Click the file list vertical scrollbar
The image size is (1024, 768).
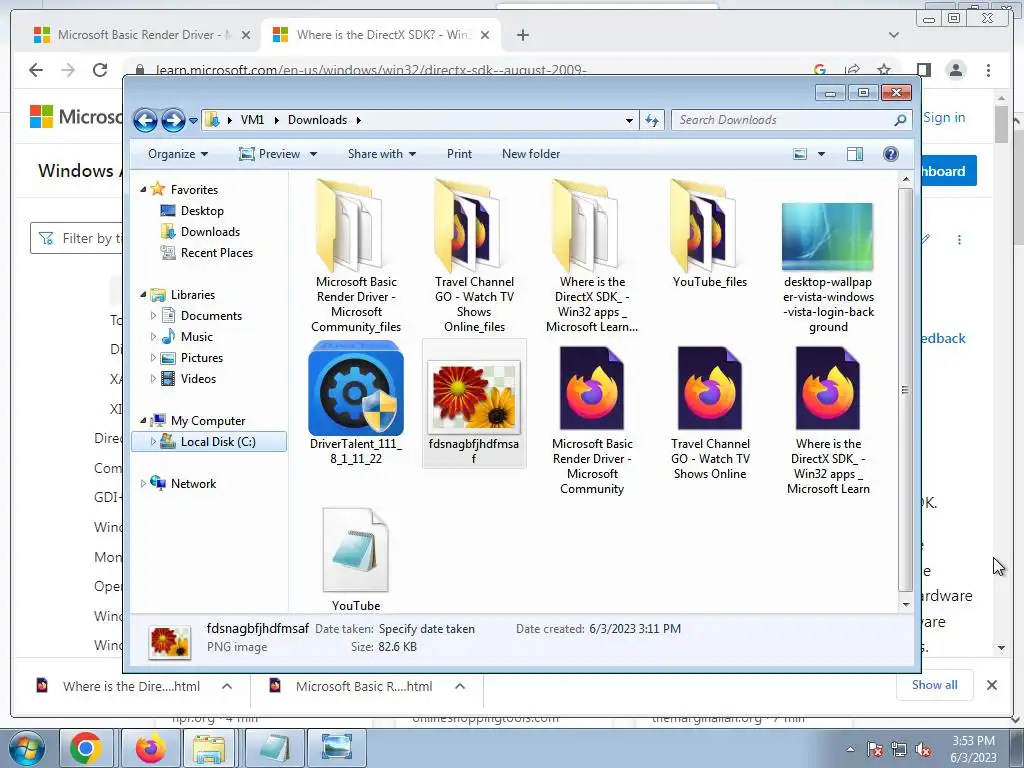tap(905, 390)
